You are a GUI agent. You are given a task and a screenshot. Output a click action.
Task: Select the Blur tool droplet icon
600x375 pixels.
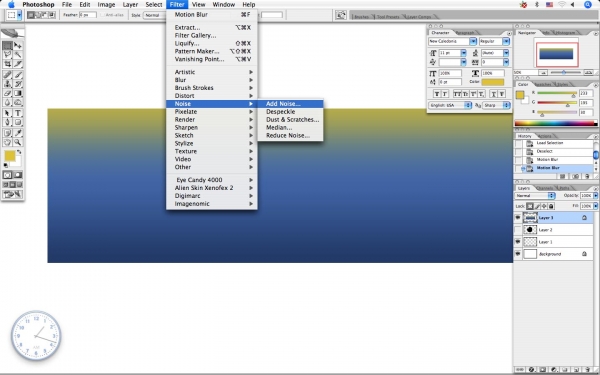(x=7, y=102)
